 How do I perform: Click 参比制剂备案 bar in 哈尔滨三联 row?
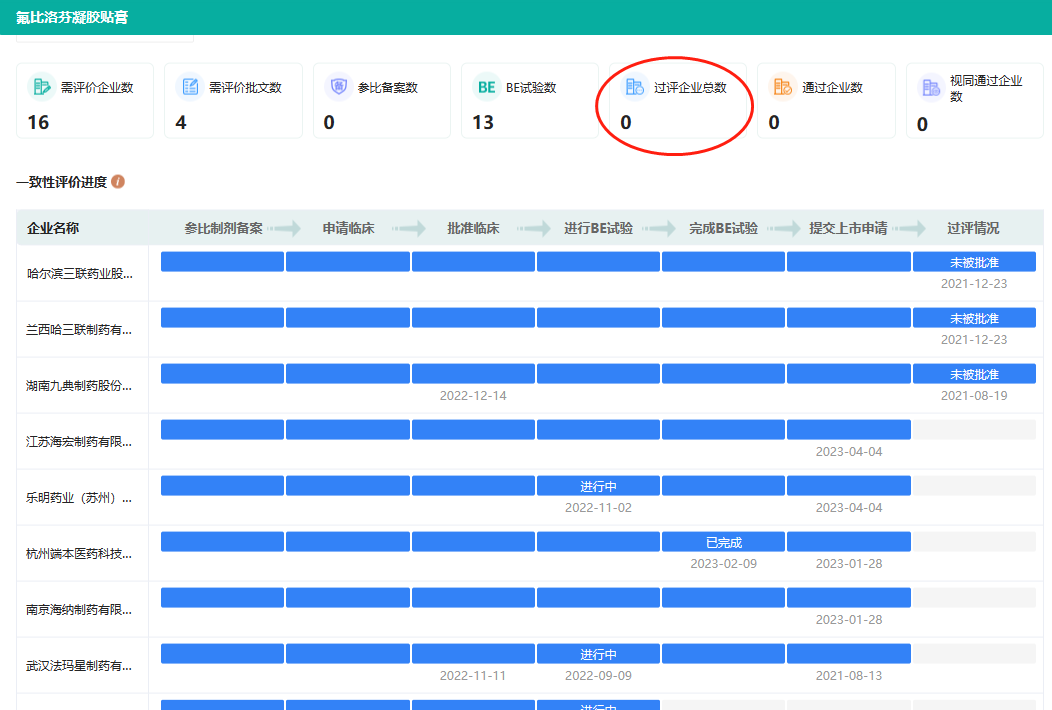pyautogui.click(x=223, y=262)
